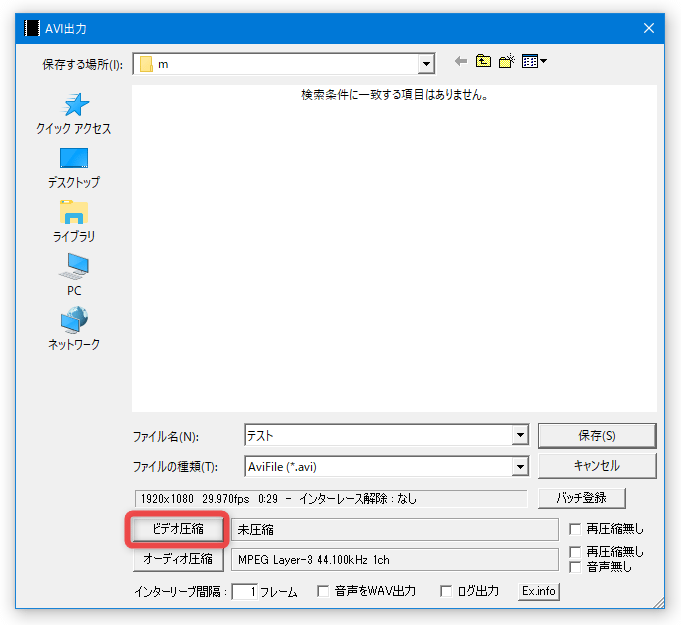Enable 音声無し checkbox
This screenshot has width=681, height=625.
pyautogui.click(x=575, y=567)
